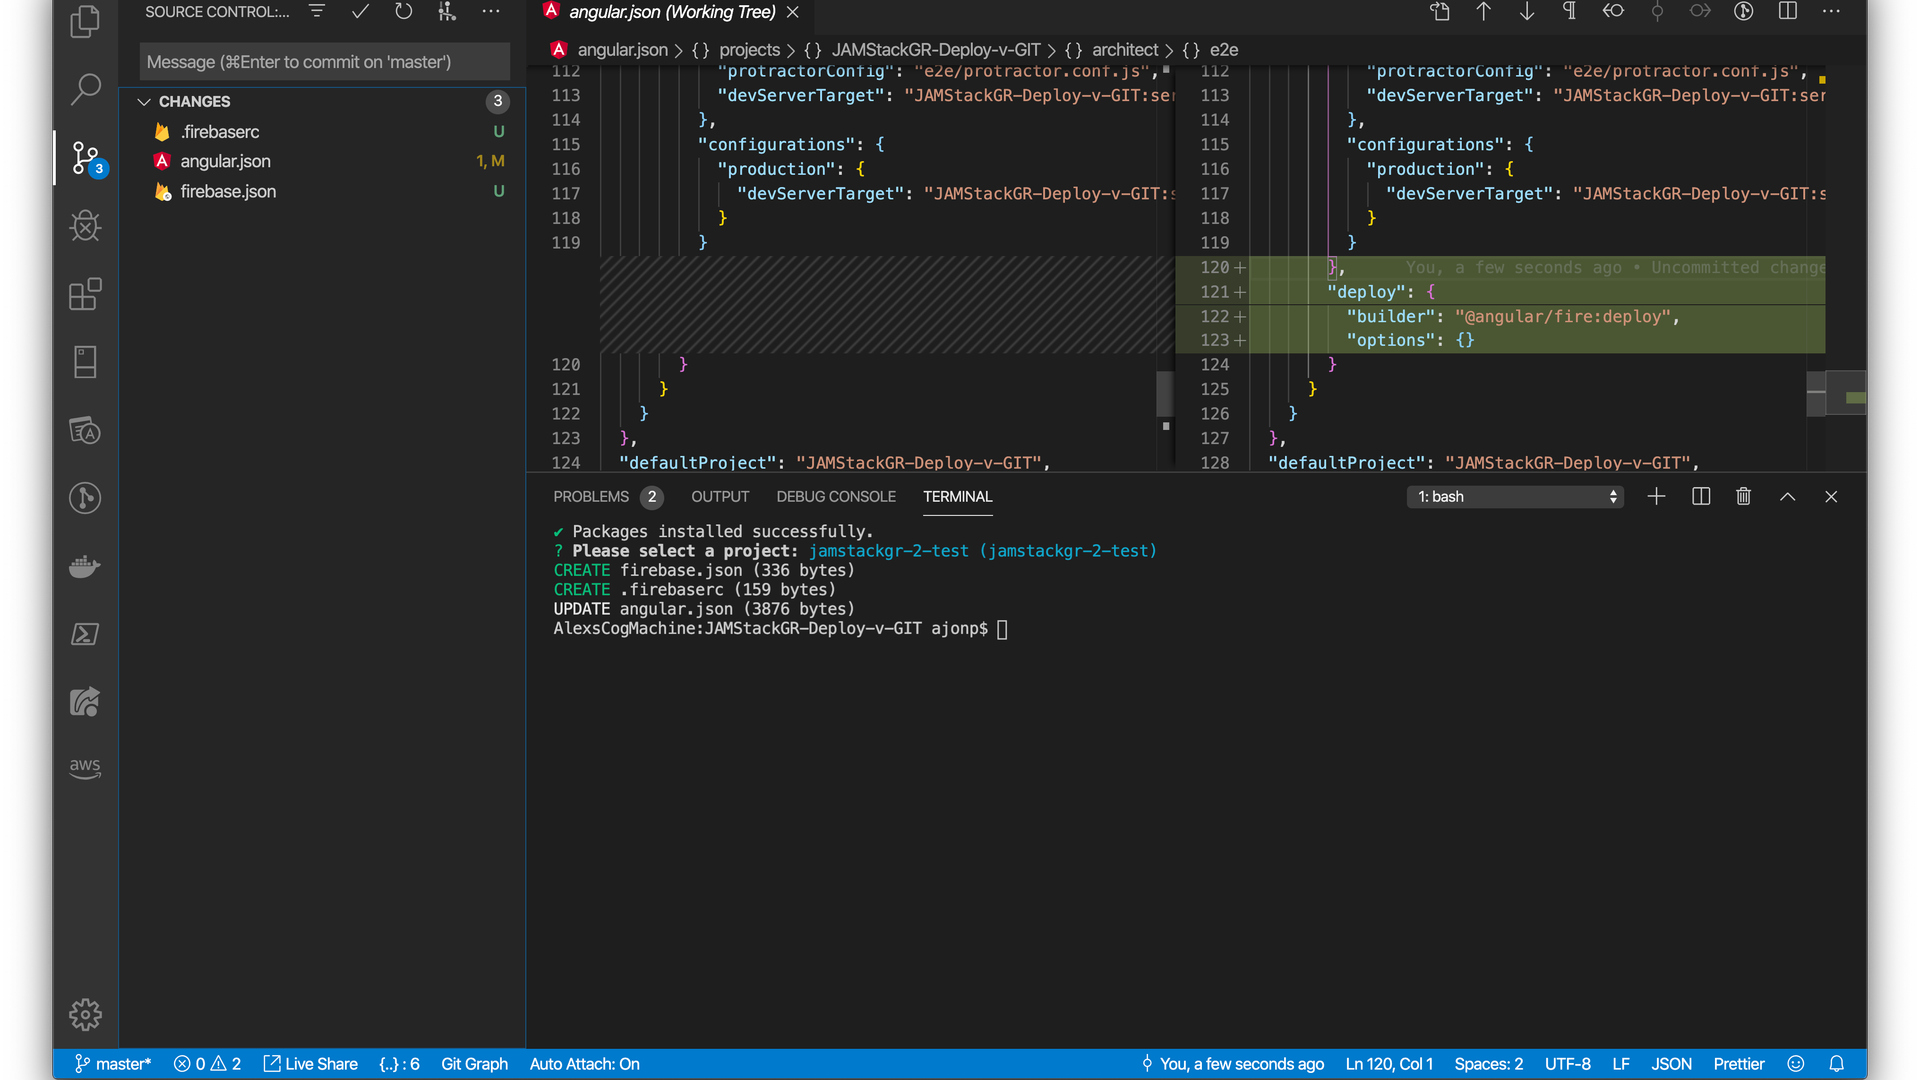Open Git Graph from status bar

pyautogui.click(x=474, y=1064)
